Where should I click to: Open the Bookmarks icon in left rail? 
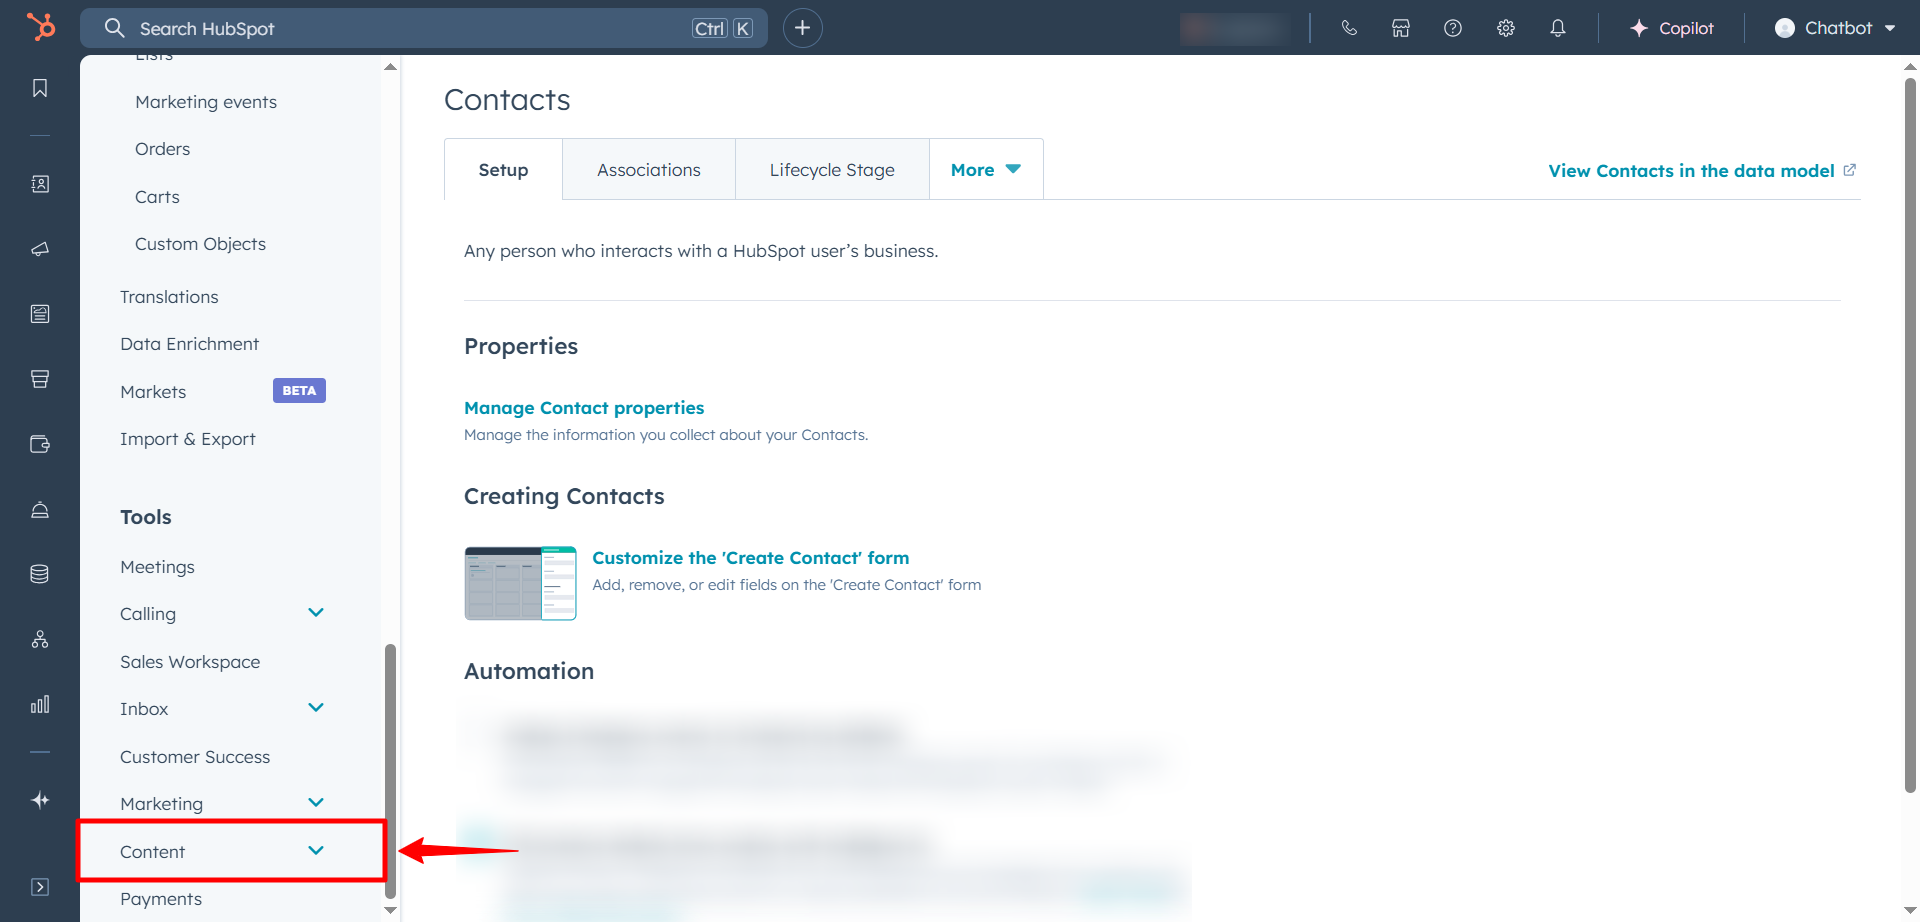[x=40, y=88]
